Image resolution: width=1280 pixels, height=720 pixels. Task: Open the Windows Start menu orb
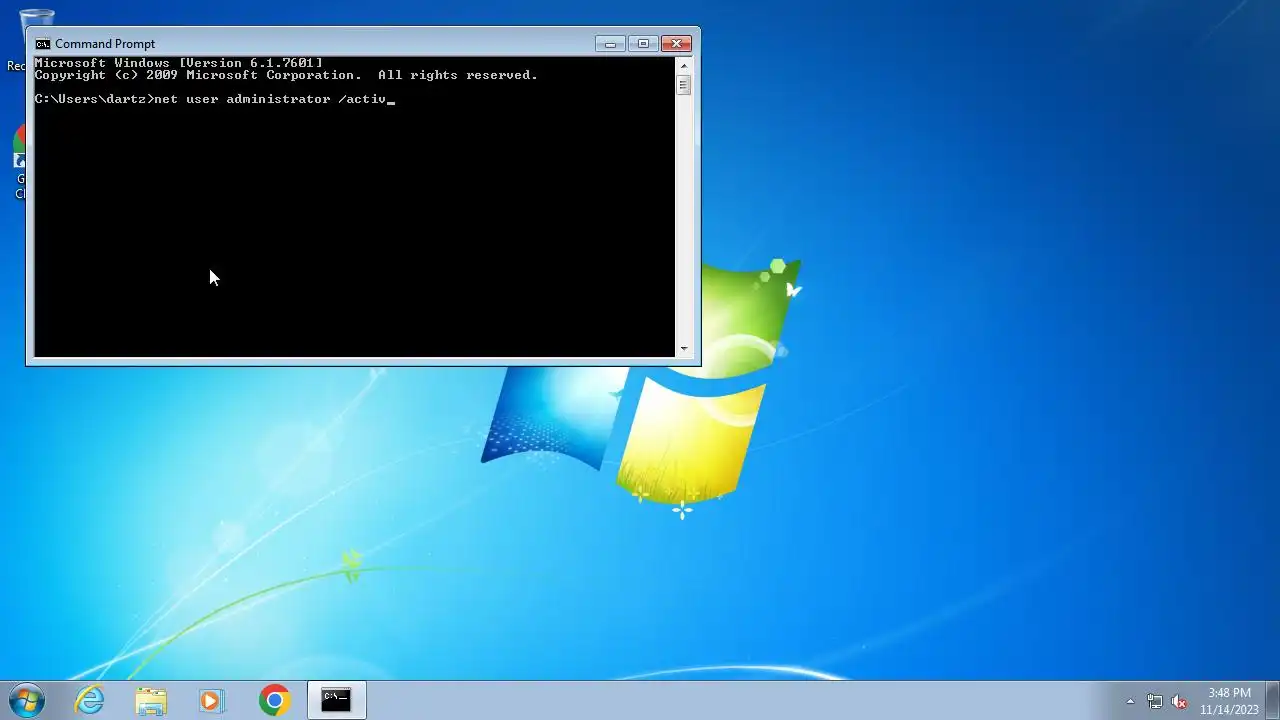pyautogui.click(x=27, y=700)
